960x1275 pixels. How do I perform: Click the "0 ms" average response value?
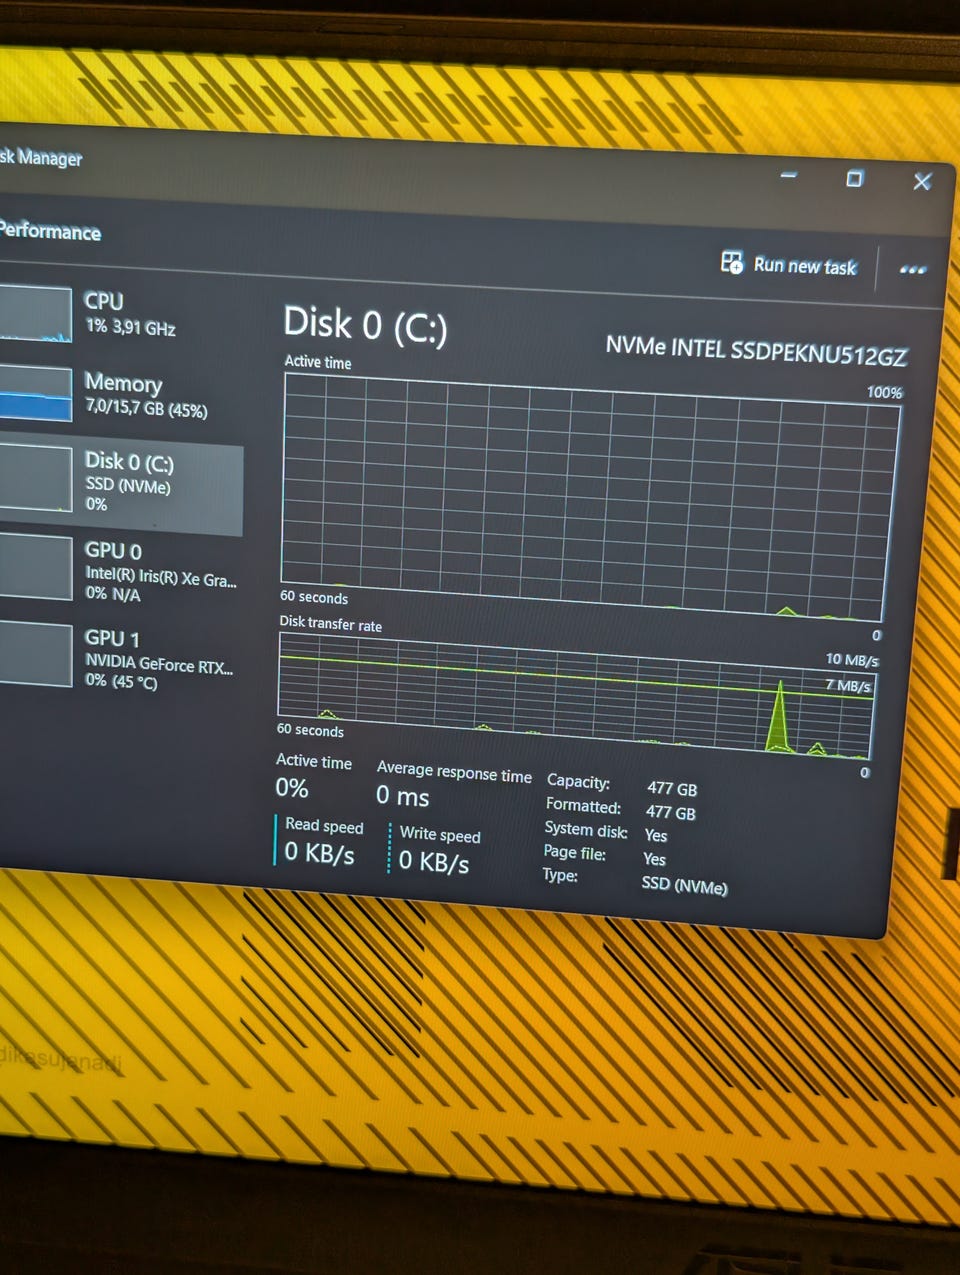402,796
